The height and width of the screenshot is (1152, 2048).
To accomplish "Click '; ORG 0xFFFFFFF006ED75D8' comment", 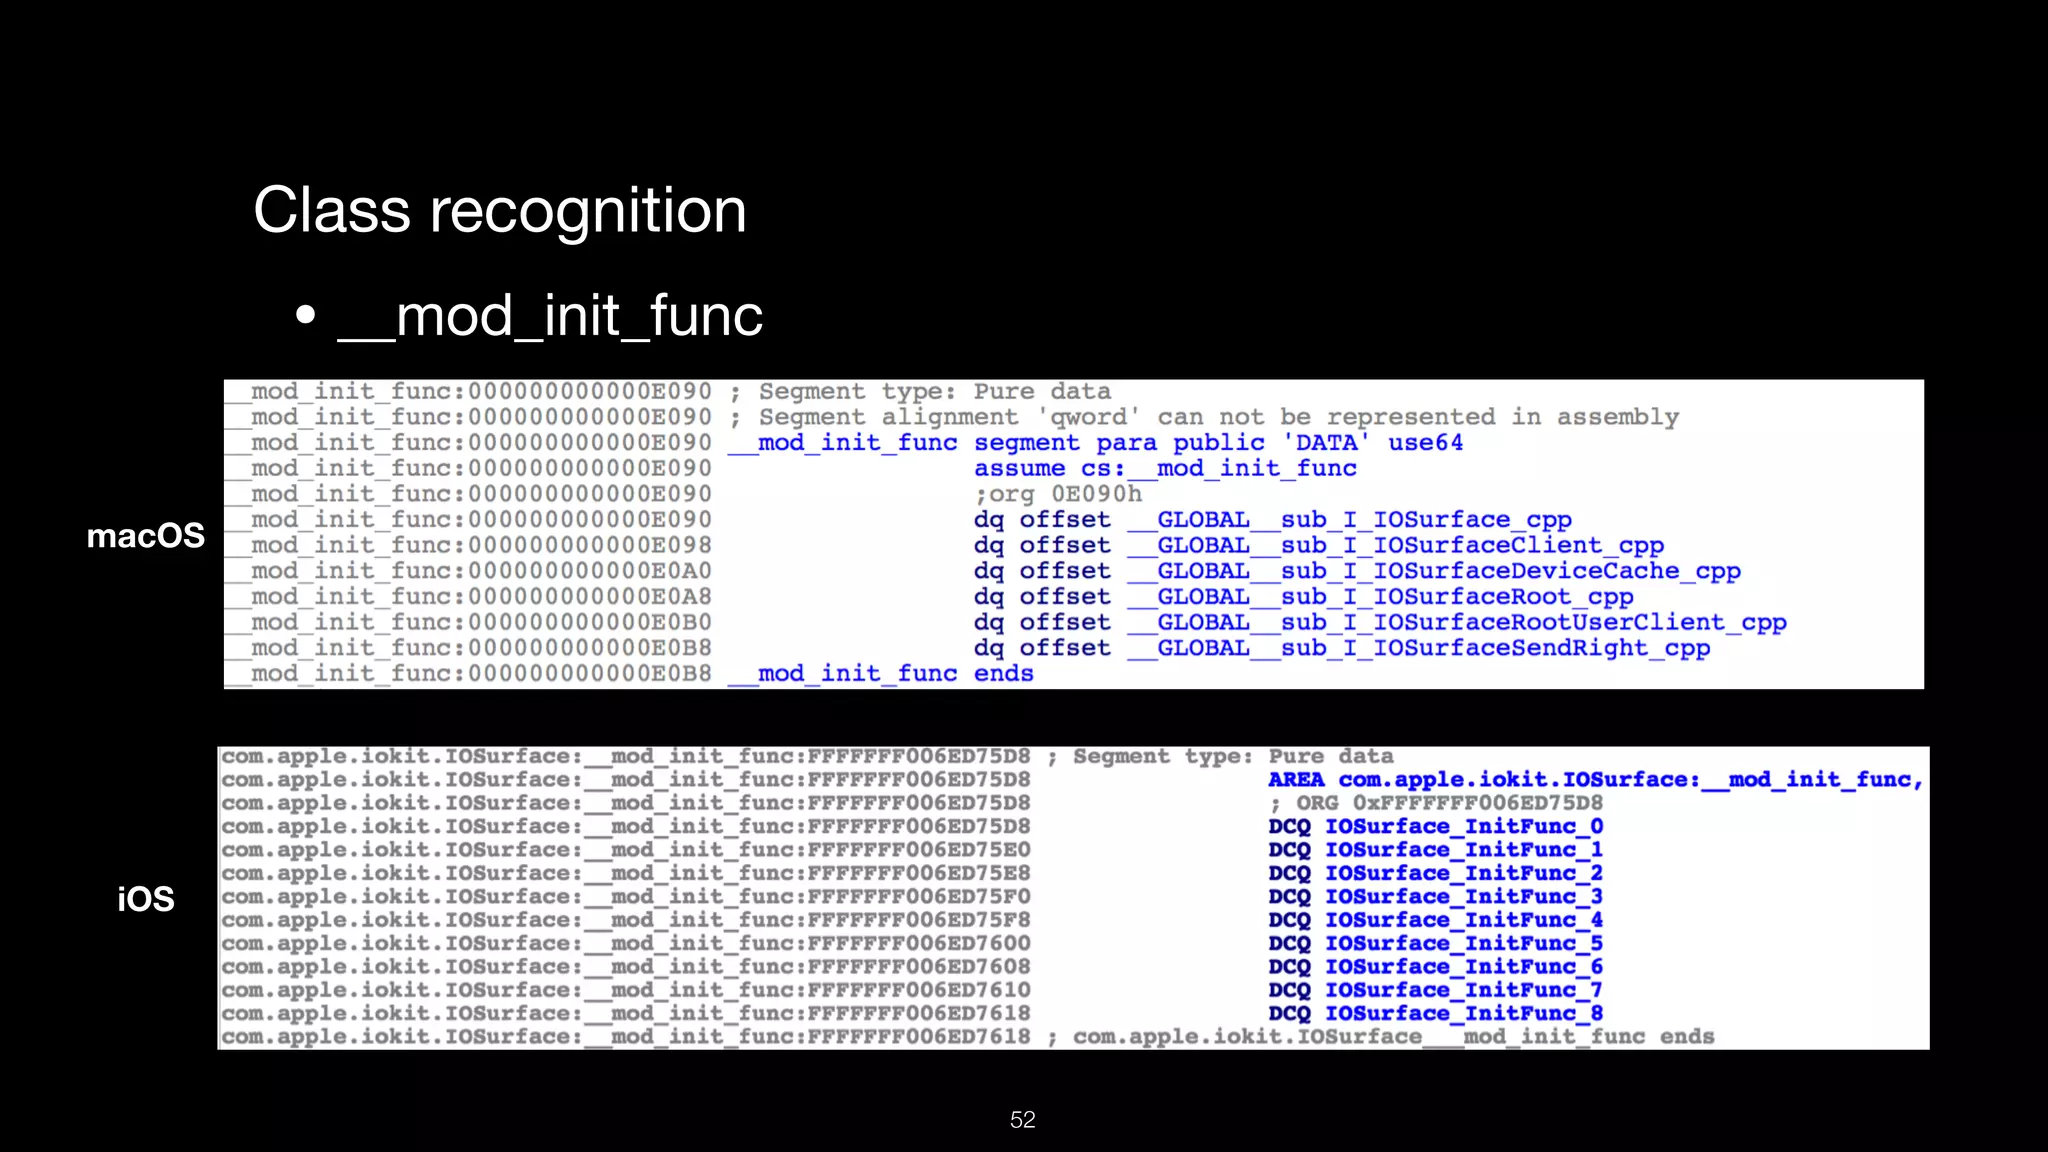I will [x=1436, y=803].
